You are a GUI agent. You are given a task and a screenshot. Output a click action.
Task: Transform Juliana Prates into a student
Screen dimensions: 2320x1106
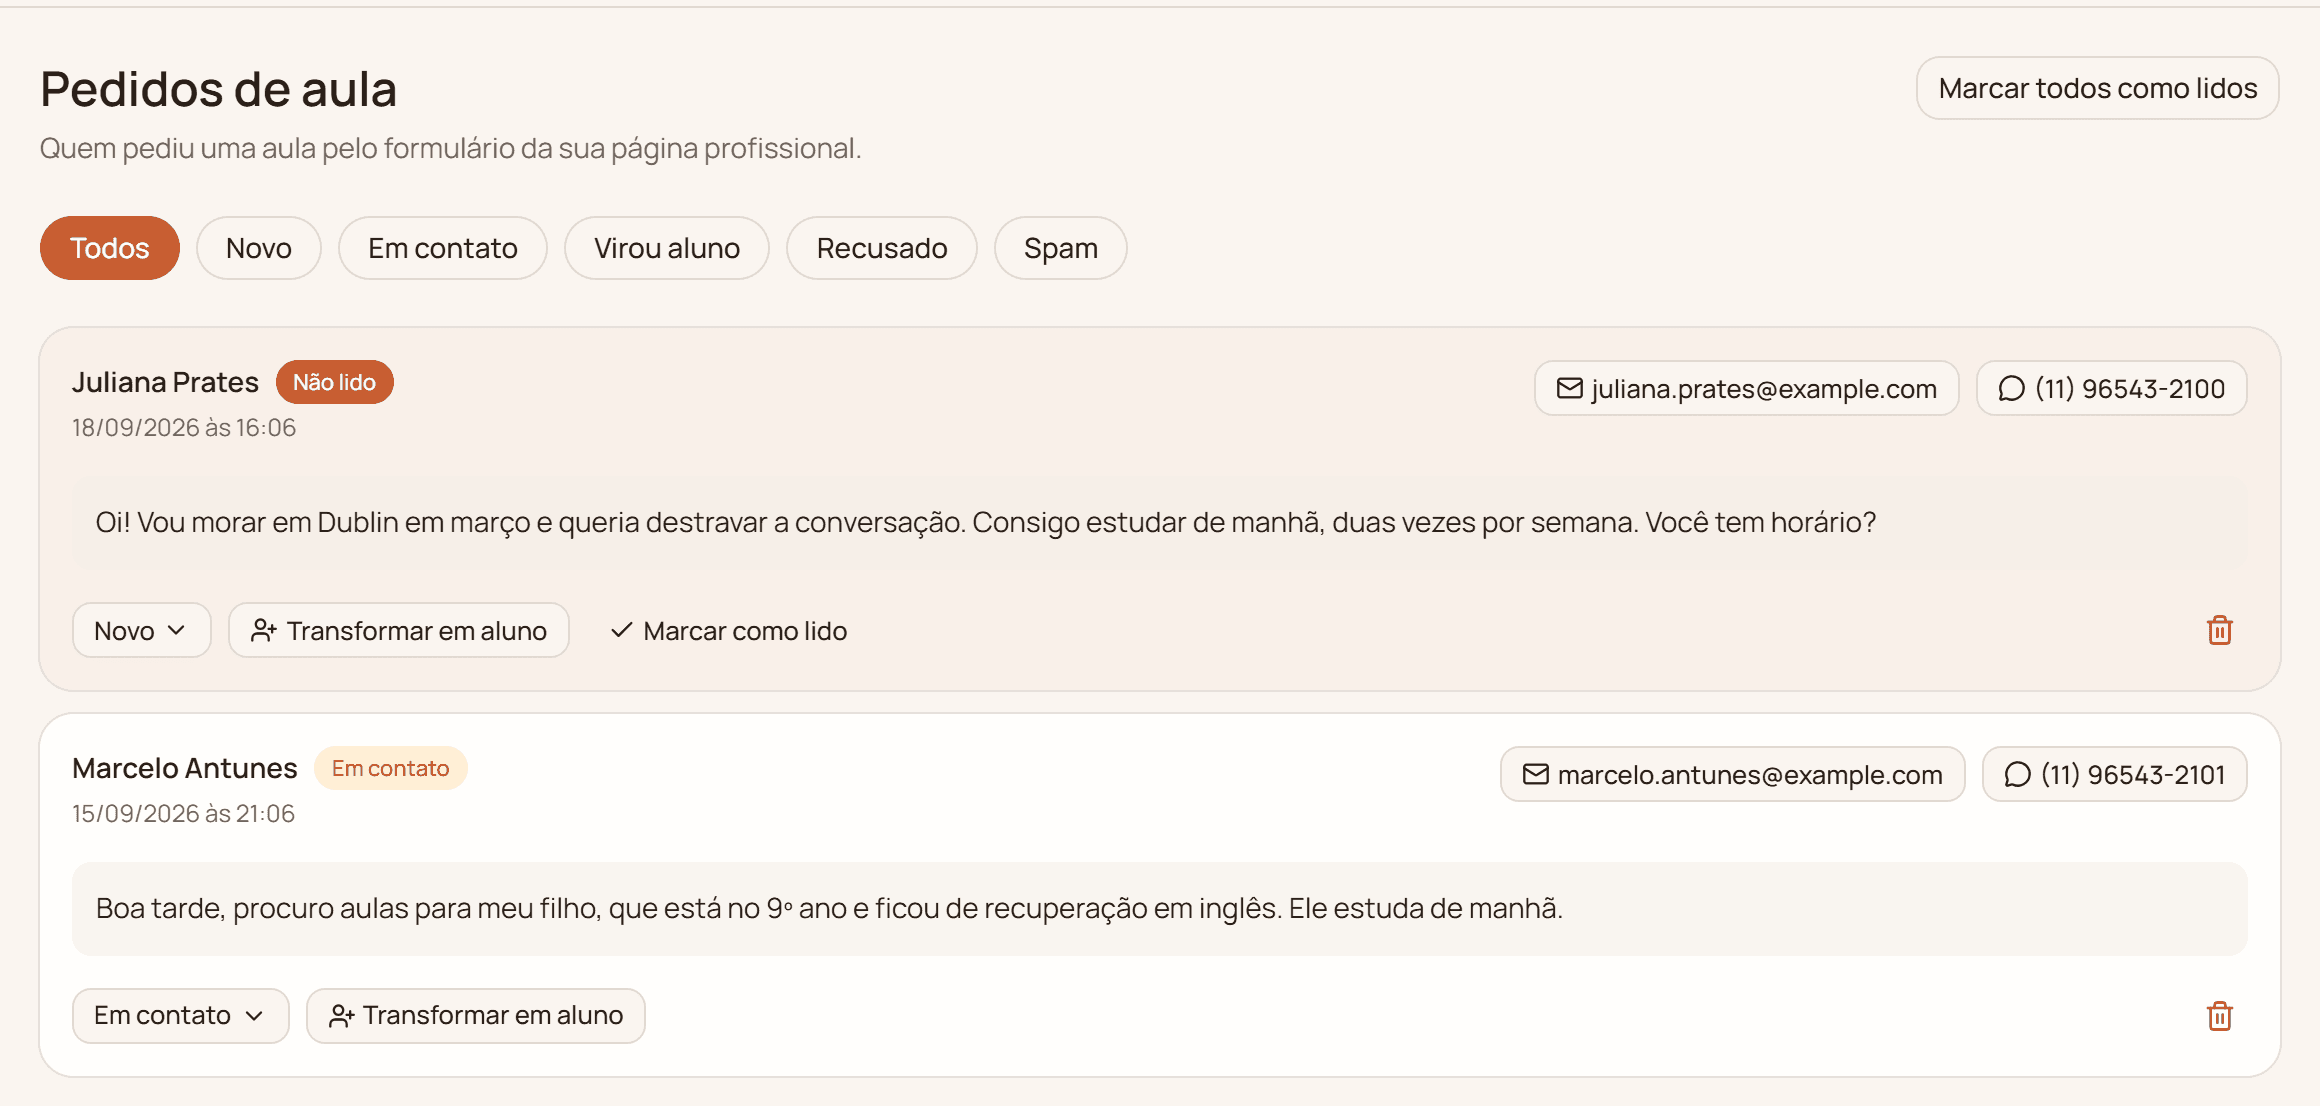click(x=398, y=630)
